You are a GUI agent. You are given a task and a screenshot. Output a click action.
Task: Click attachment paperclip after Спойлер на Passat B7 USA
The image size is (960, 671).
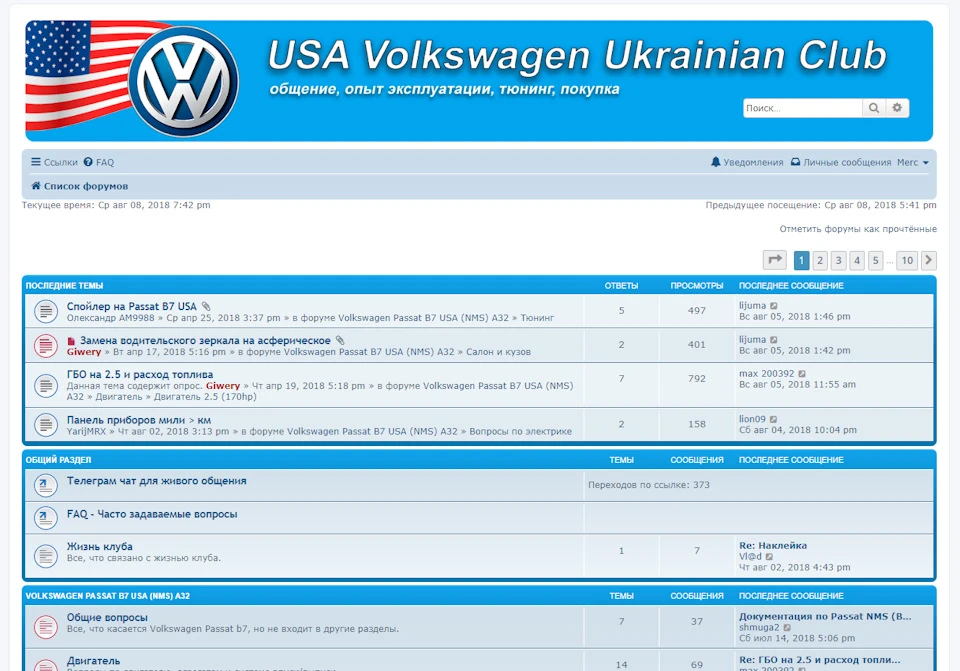pyautogui.click(x=206, y=306)
